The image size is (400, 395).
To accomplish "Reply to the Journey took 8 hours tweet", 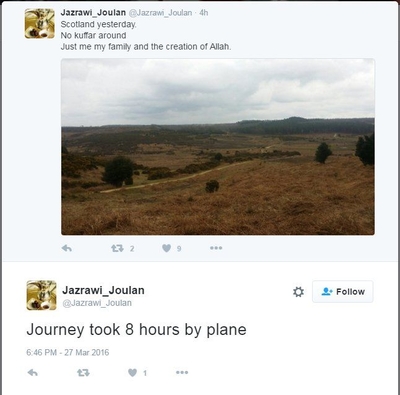I will coord(32,372).
